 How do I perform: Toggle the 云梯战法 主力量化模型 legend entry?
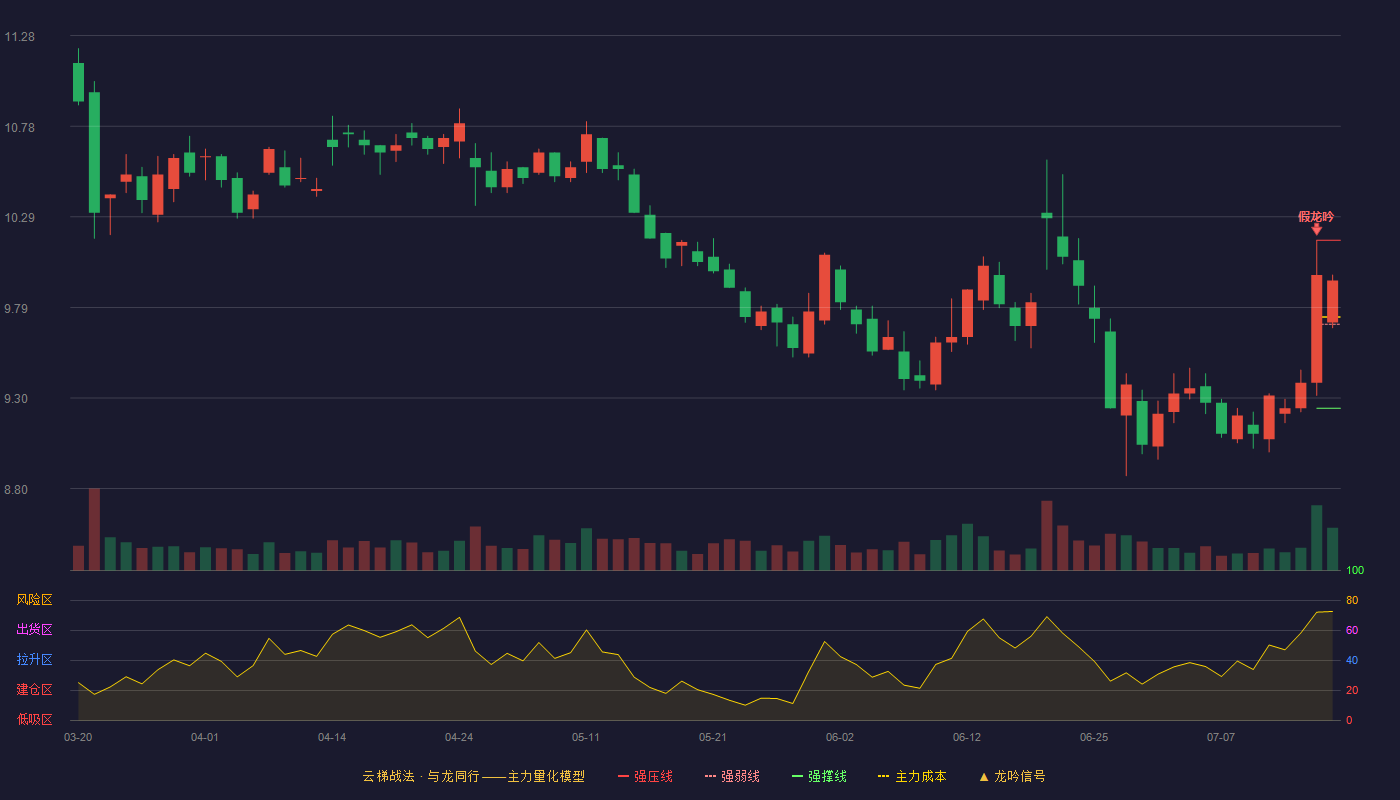(x=473, y=776)
